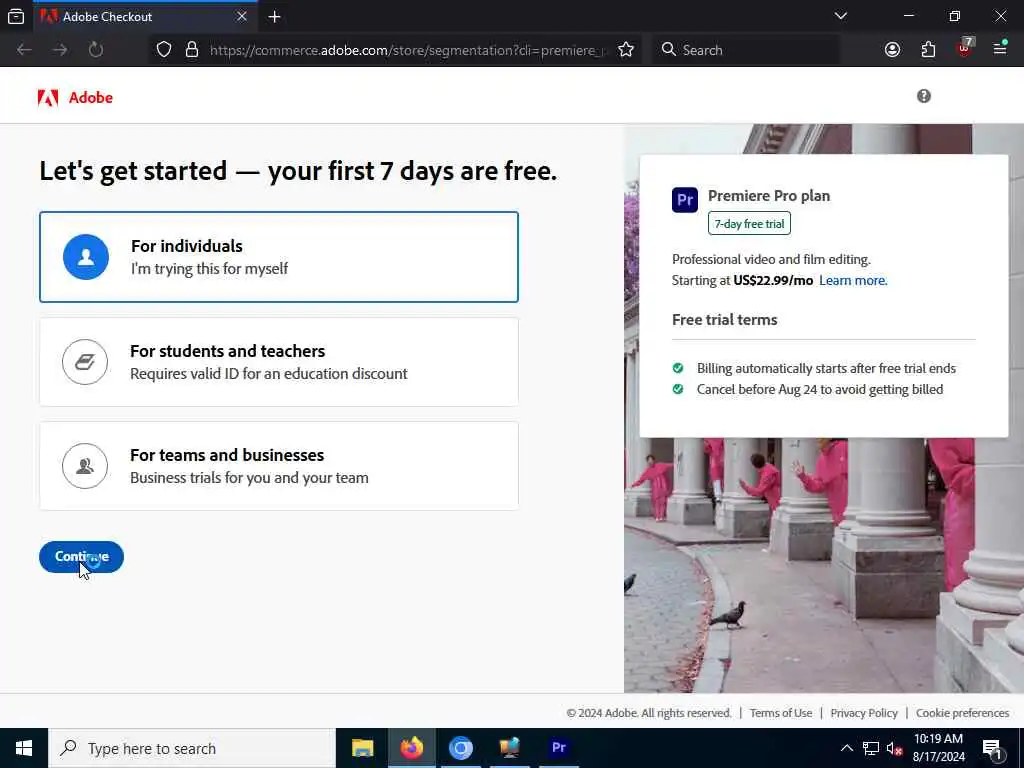Click text 'Cancel before Aug 24 to avoid getting billed'

click(x=820, y=389)
